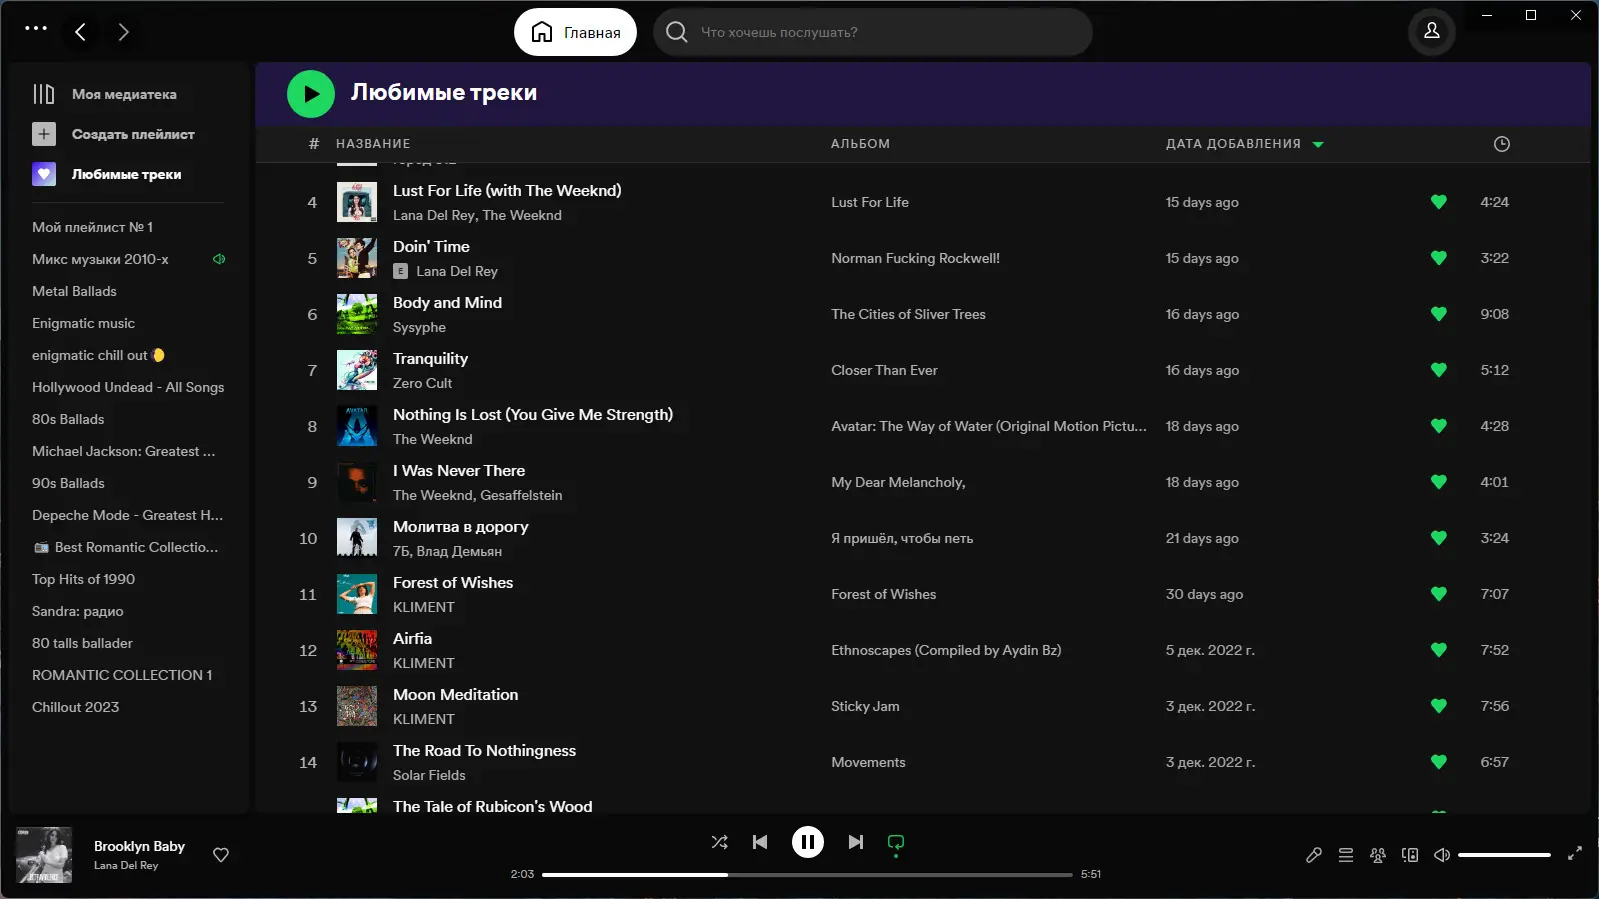Screen dimensions: 1599x899
Task: Open artist Sysyphe under Body and Mind
Action: click(419, 327)
